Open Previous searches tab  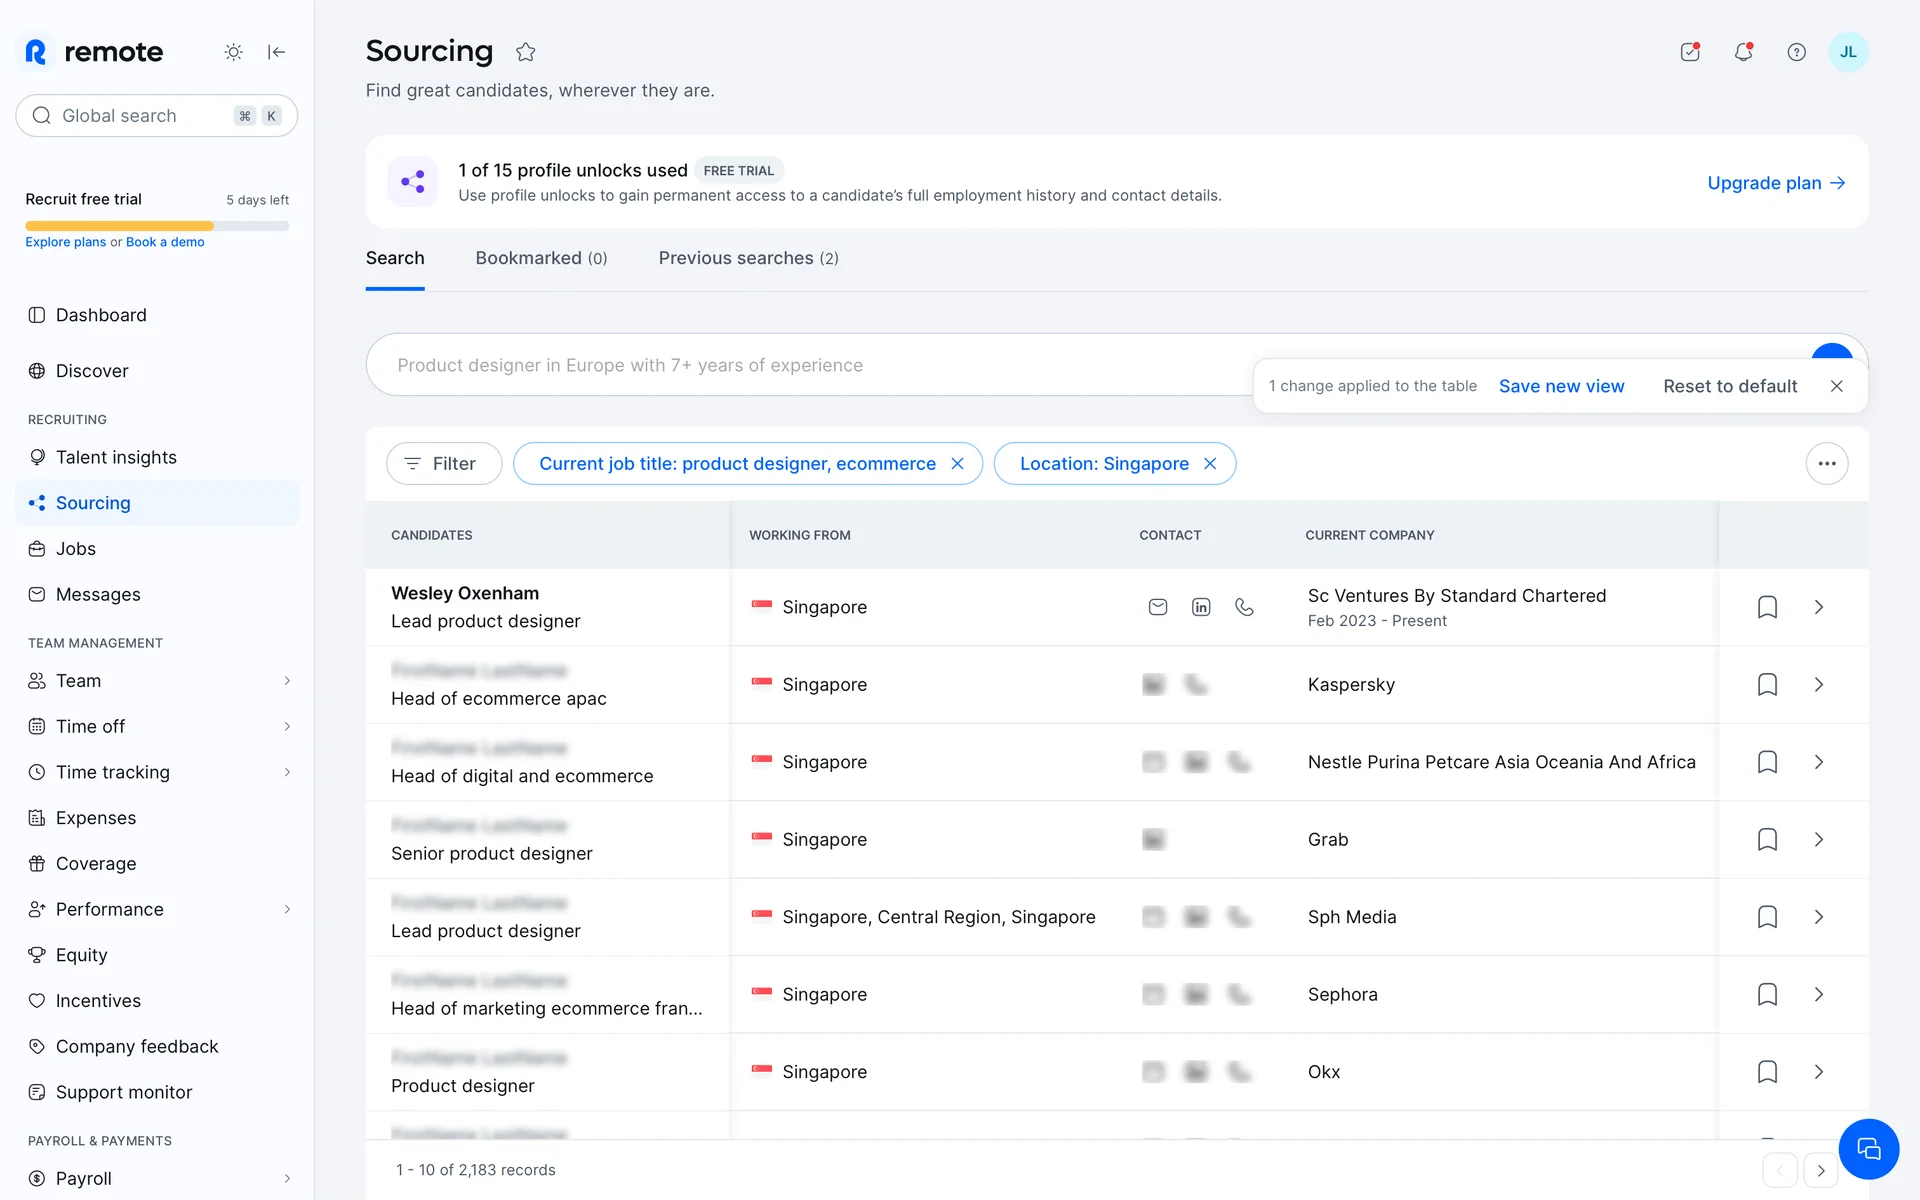click(748, 258)
